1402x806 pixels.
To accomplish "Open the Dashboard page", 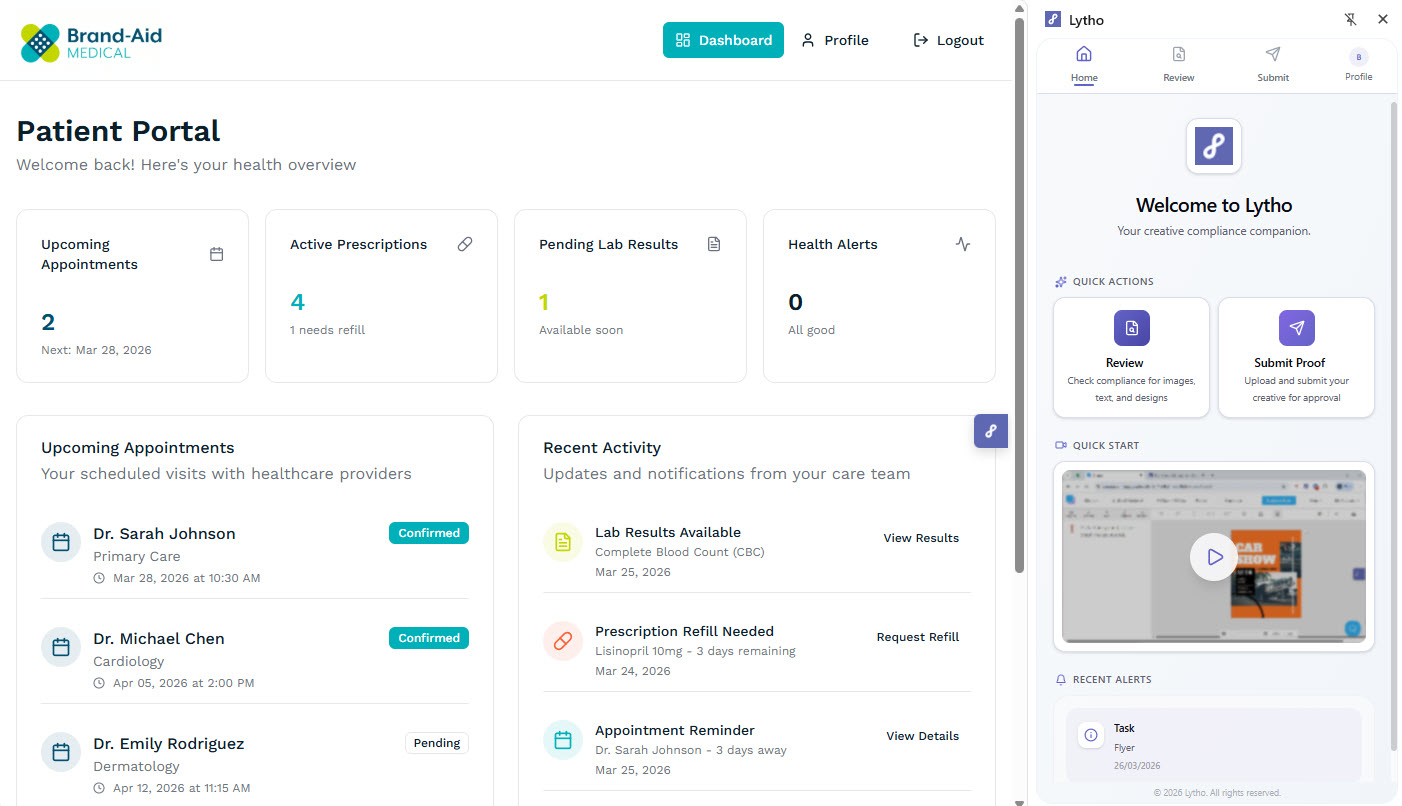I will click(x=723, y=40).
